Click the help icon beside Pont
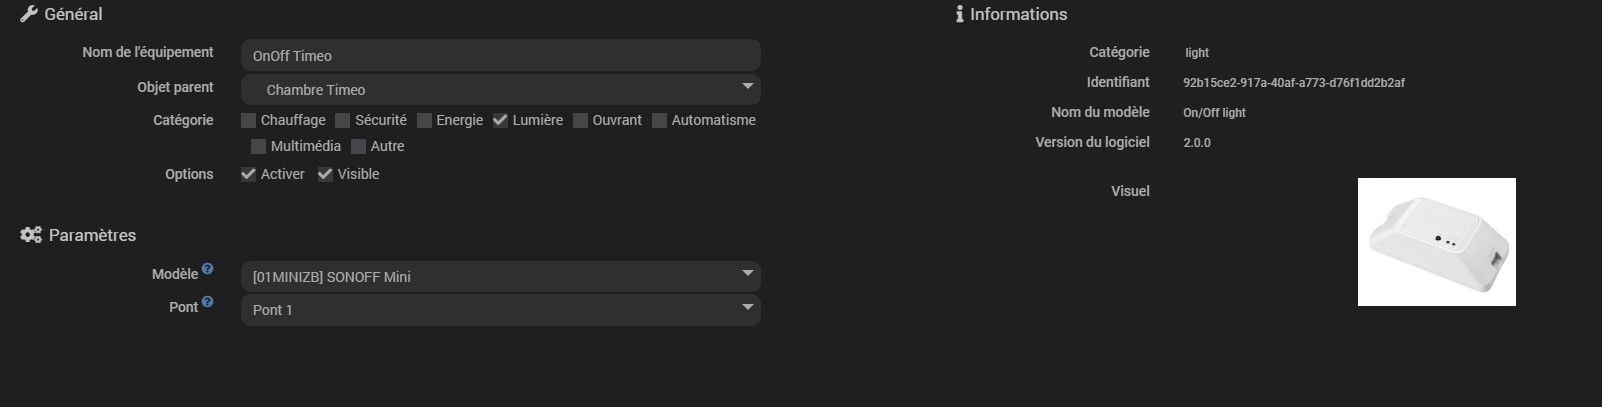 [207, 302]
